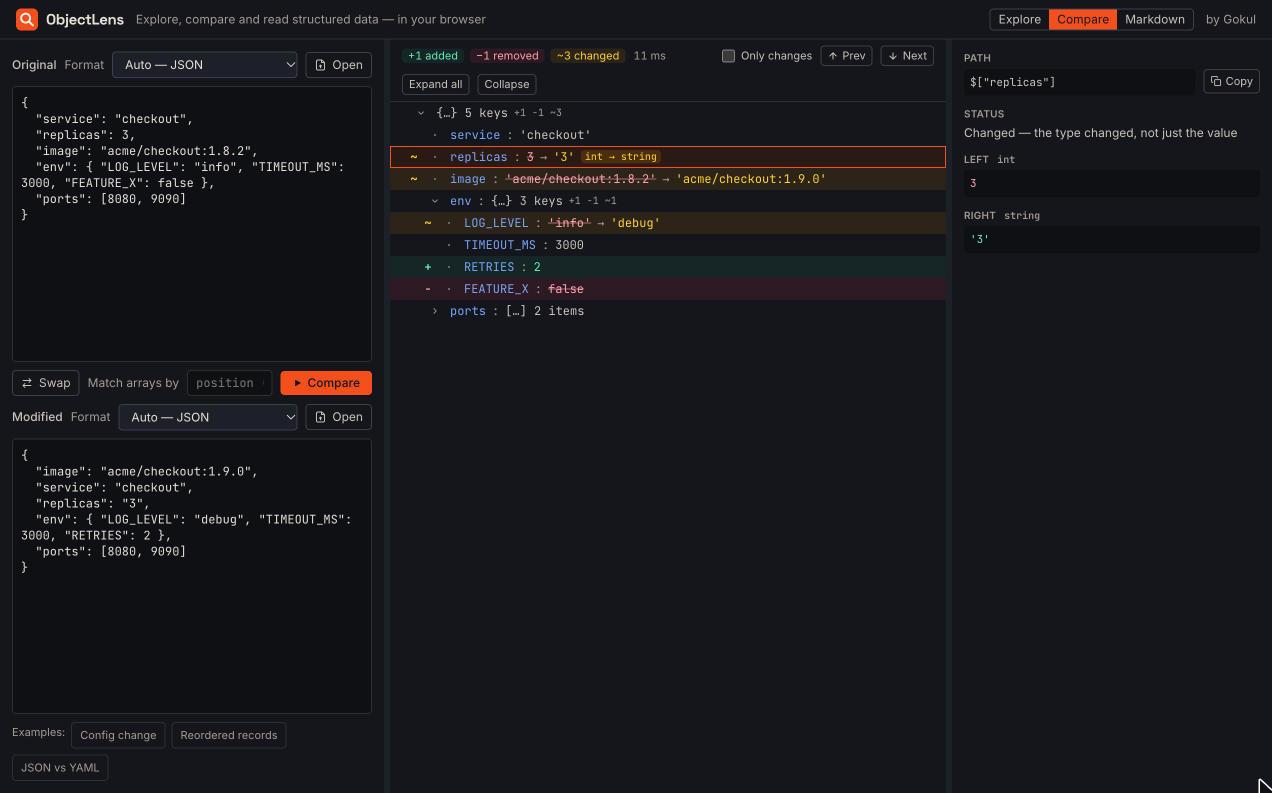Viewport: 1272px width, 793px height.
Task: Open the Markdown tab
Action: coord(1155,19)
